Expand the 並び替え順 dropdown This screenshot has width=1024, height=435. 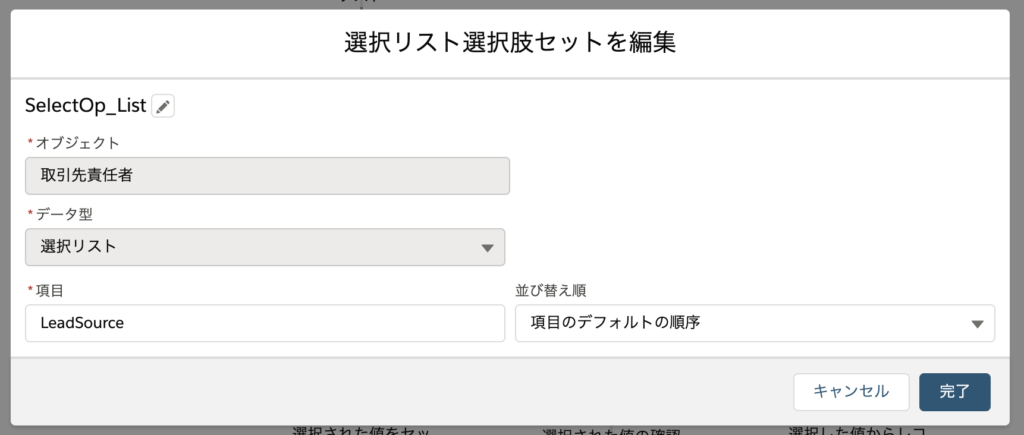point(755,323)
